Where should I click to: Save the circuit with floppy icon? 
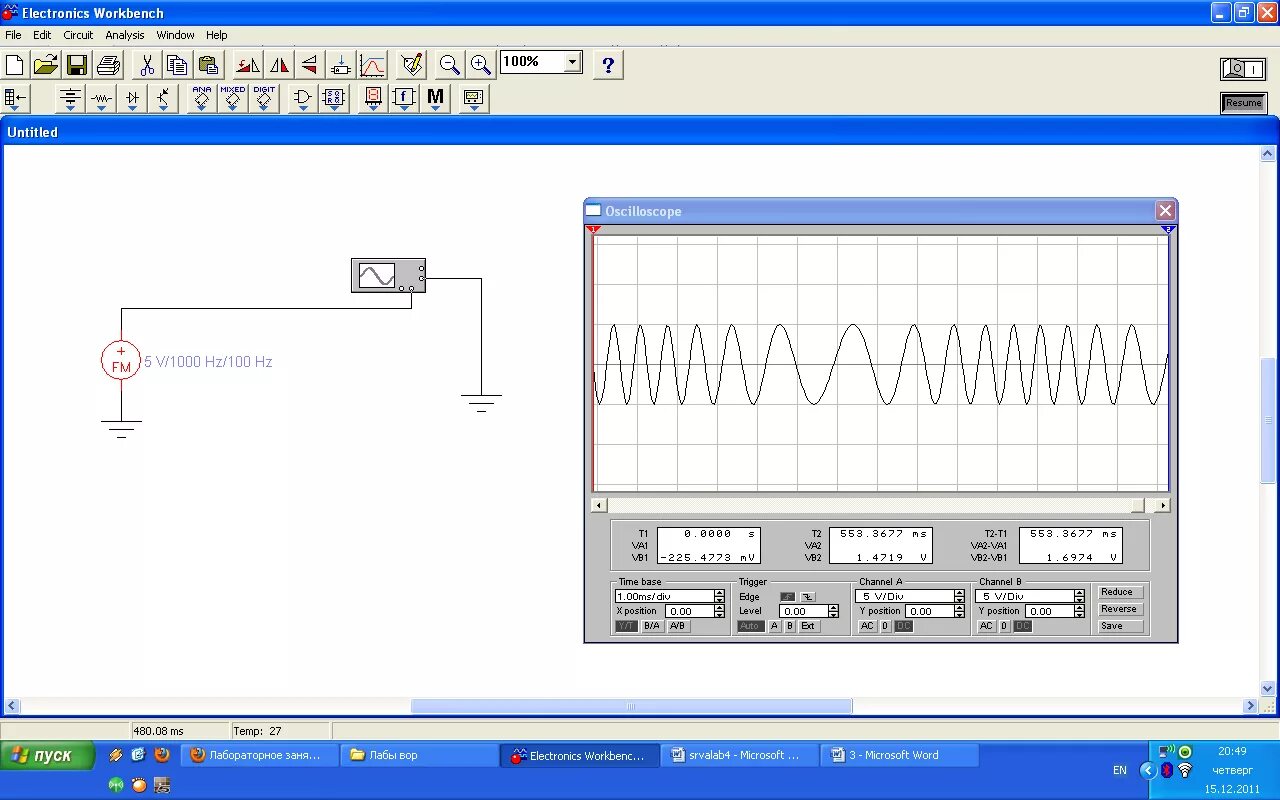click(77, 65)
